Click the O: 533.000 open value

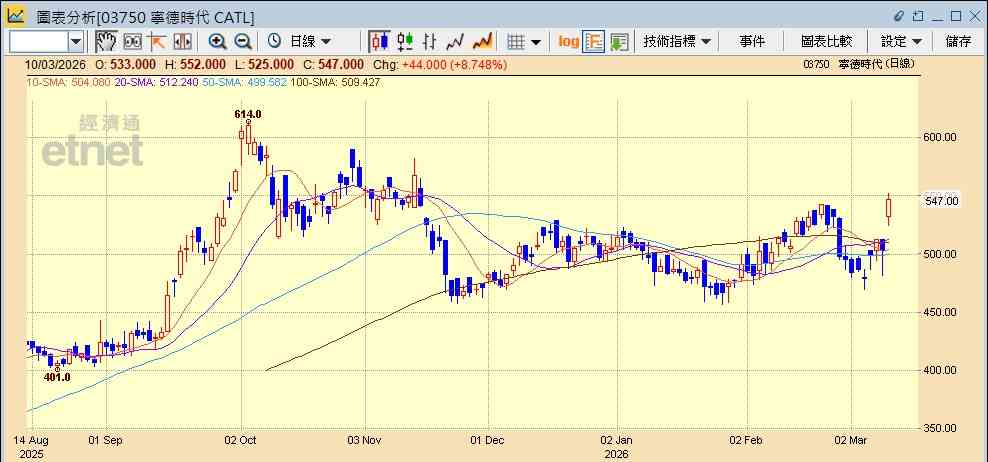(125, 64)
